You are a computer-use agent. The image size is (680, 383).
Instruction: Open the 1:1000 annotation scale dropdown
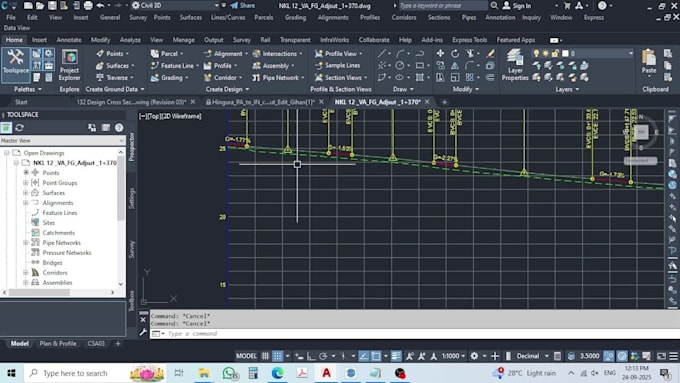(453, 356)
